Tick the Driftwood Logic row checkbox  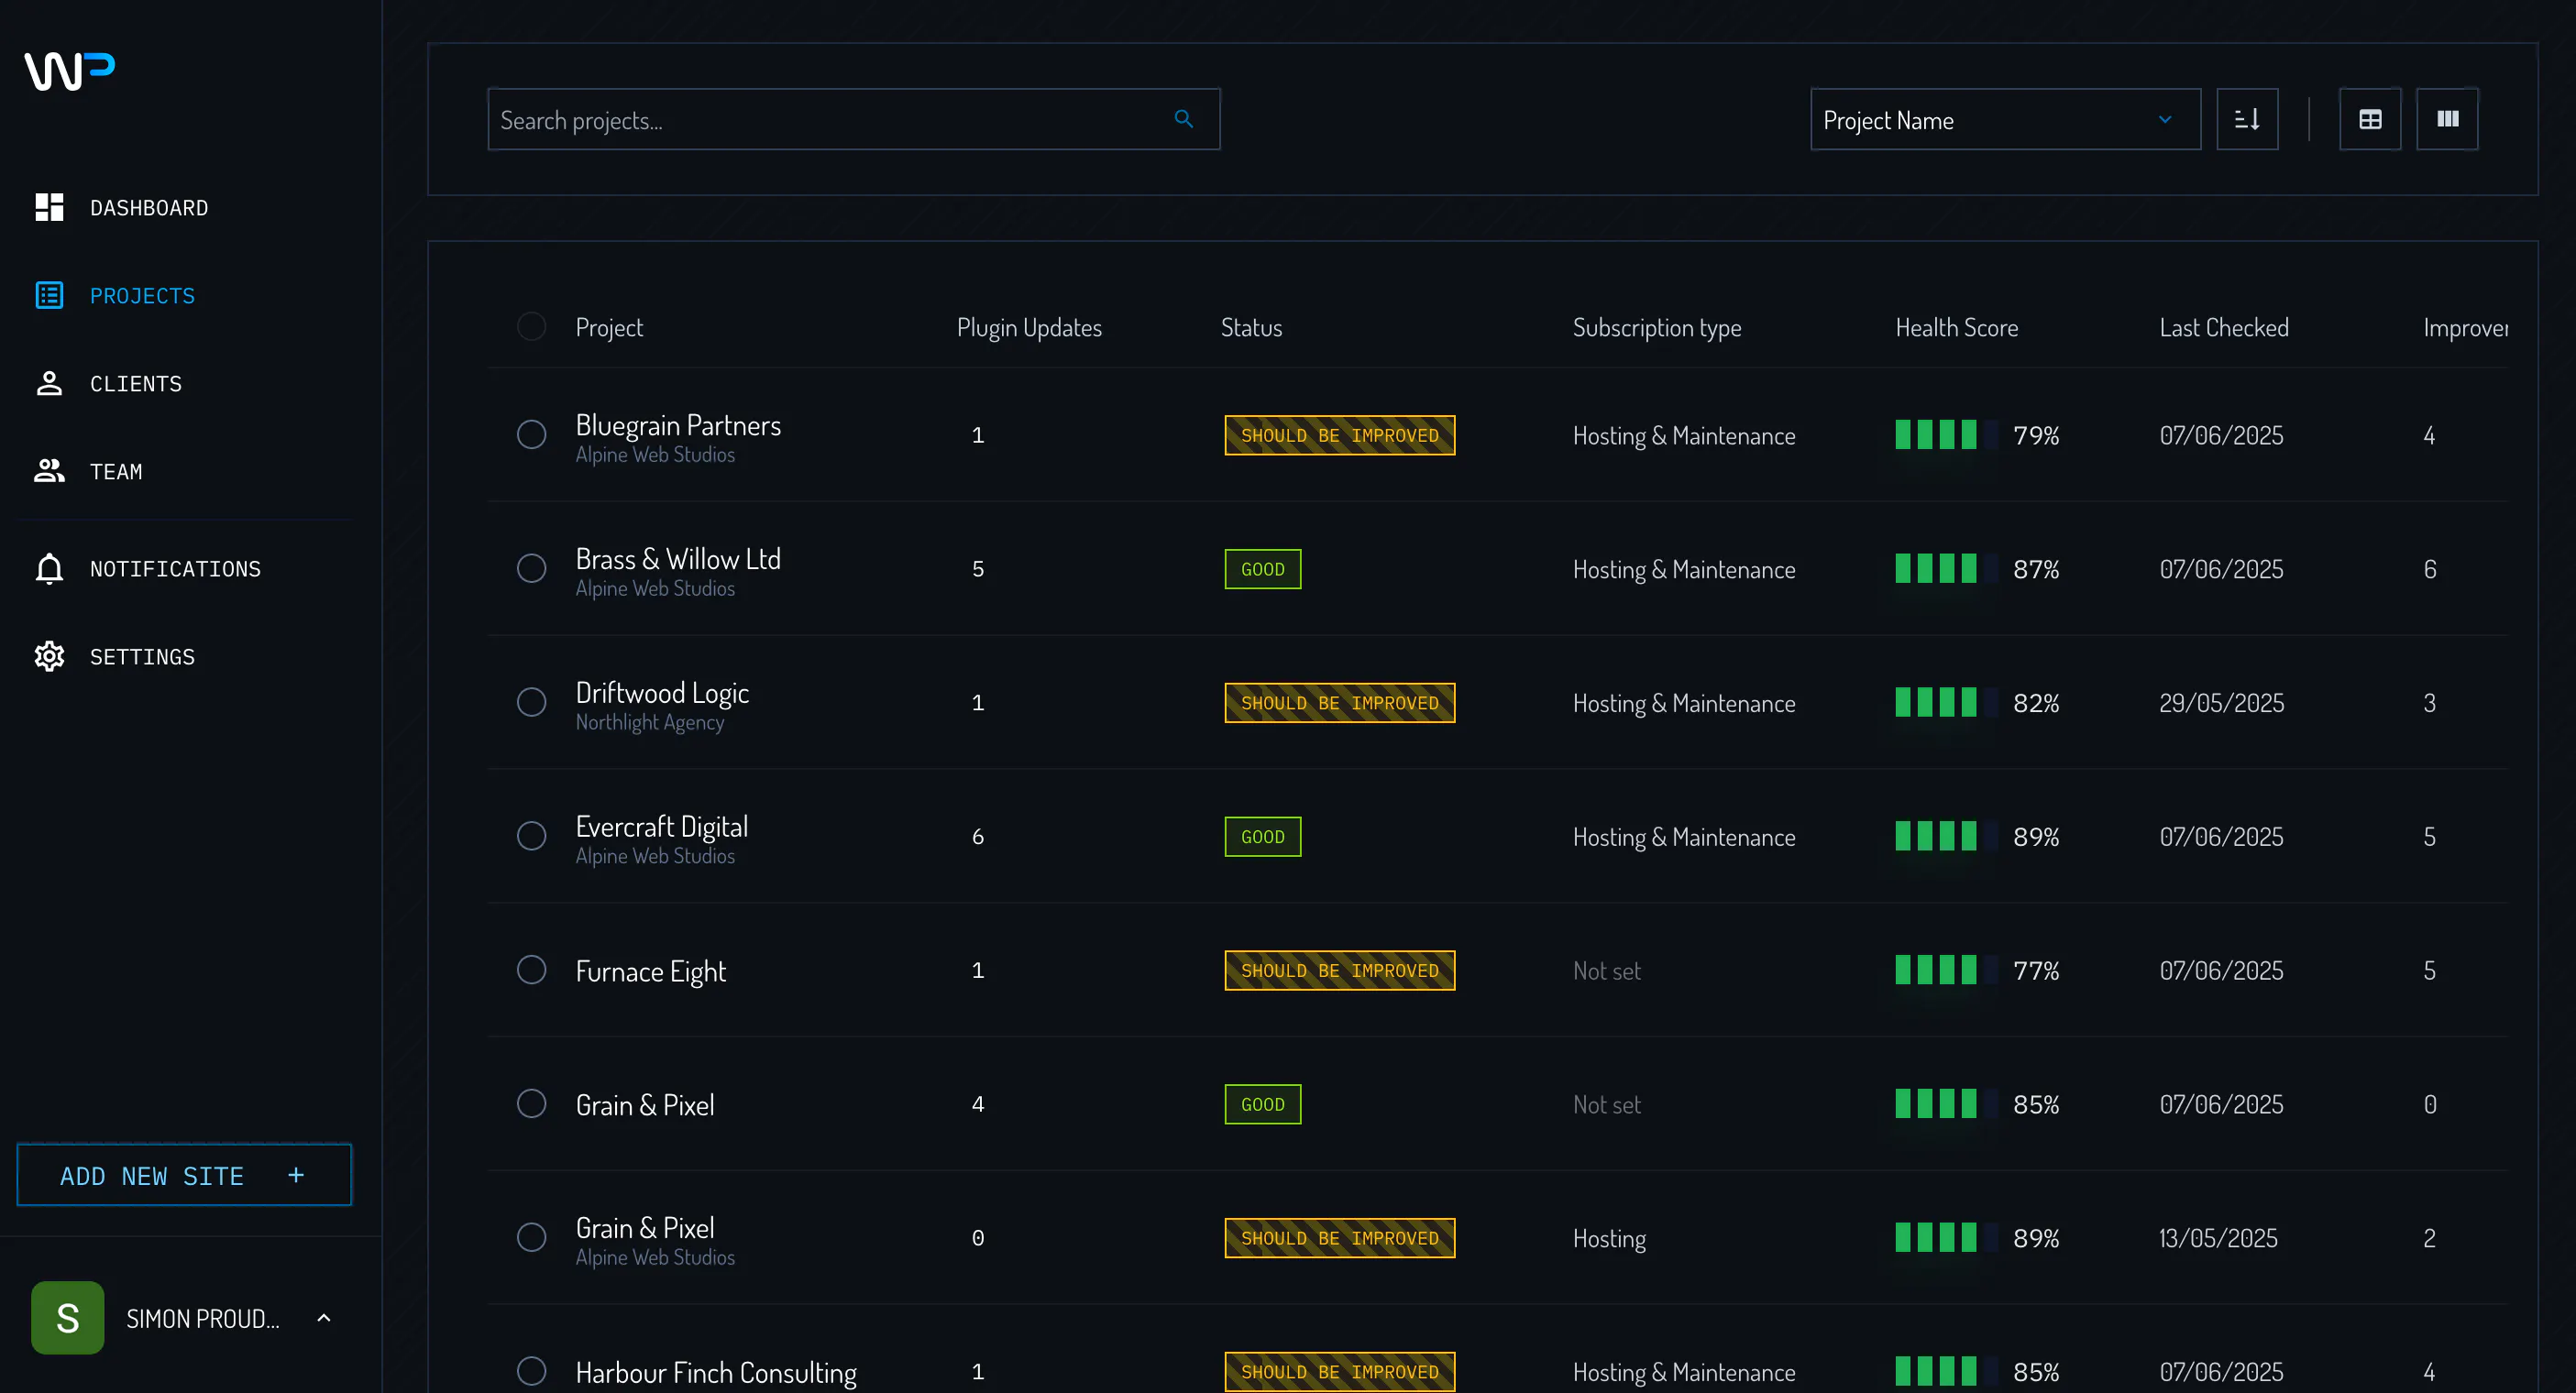[531, 702]
